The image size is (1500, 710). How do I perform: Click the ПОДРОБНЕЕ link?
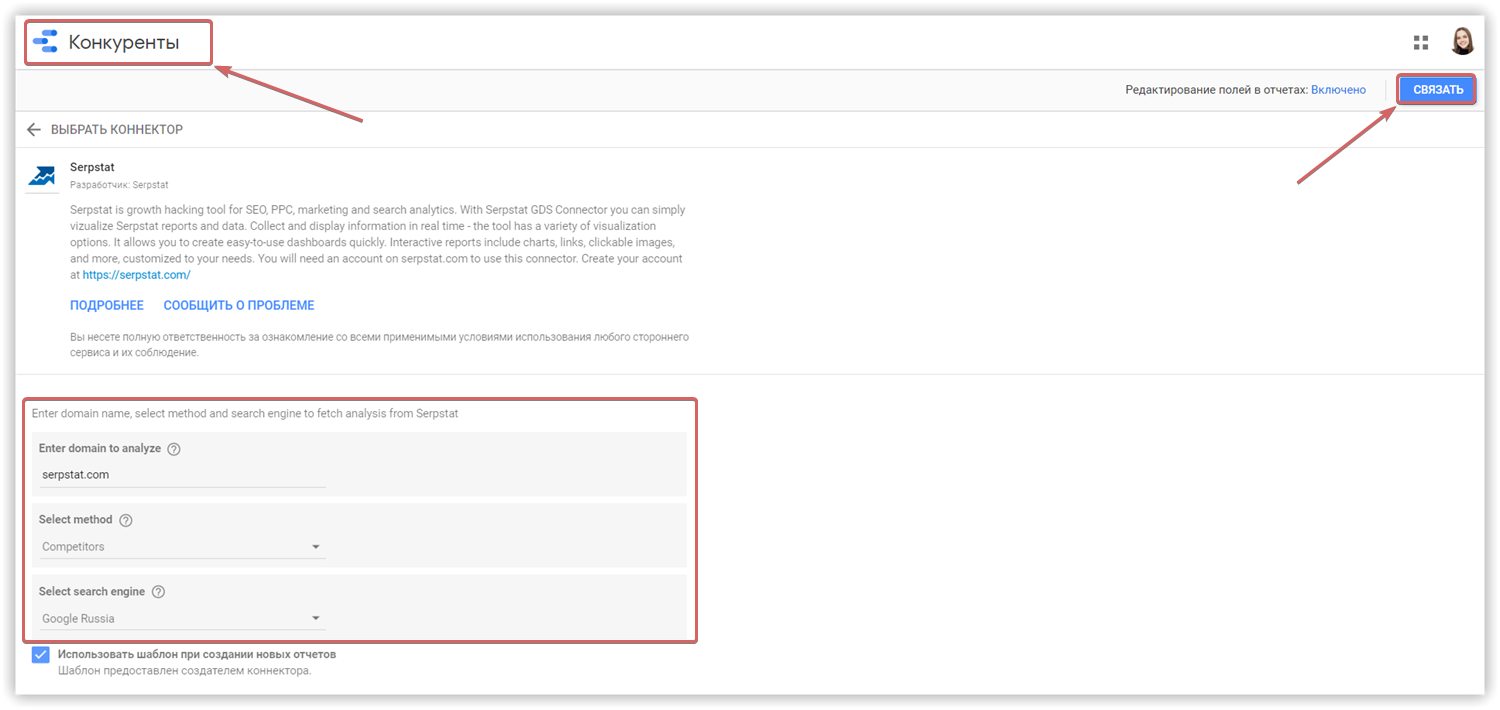point(107,305)
